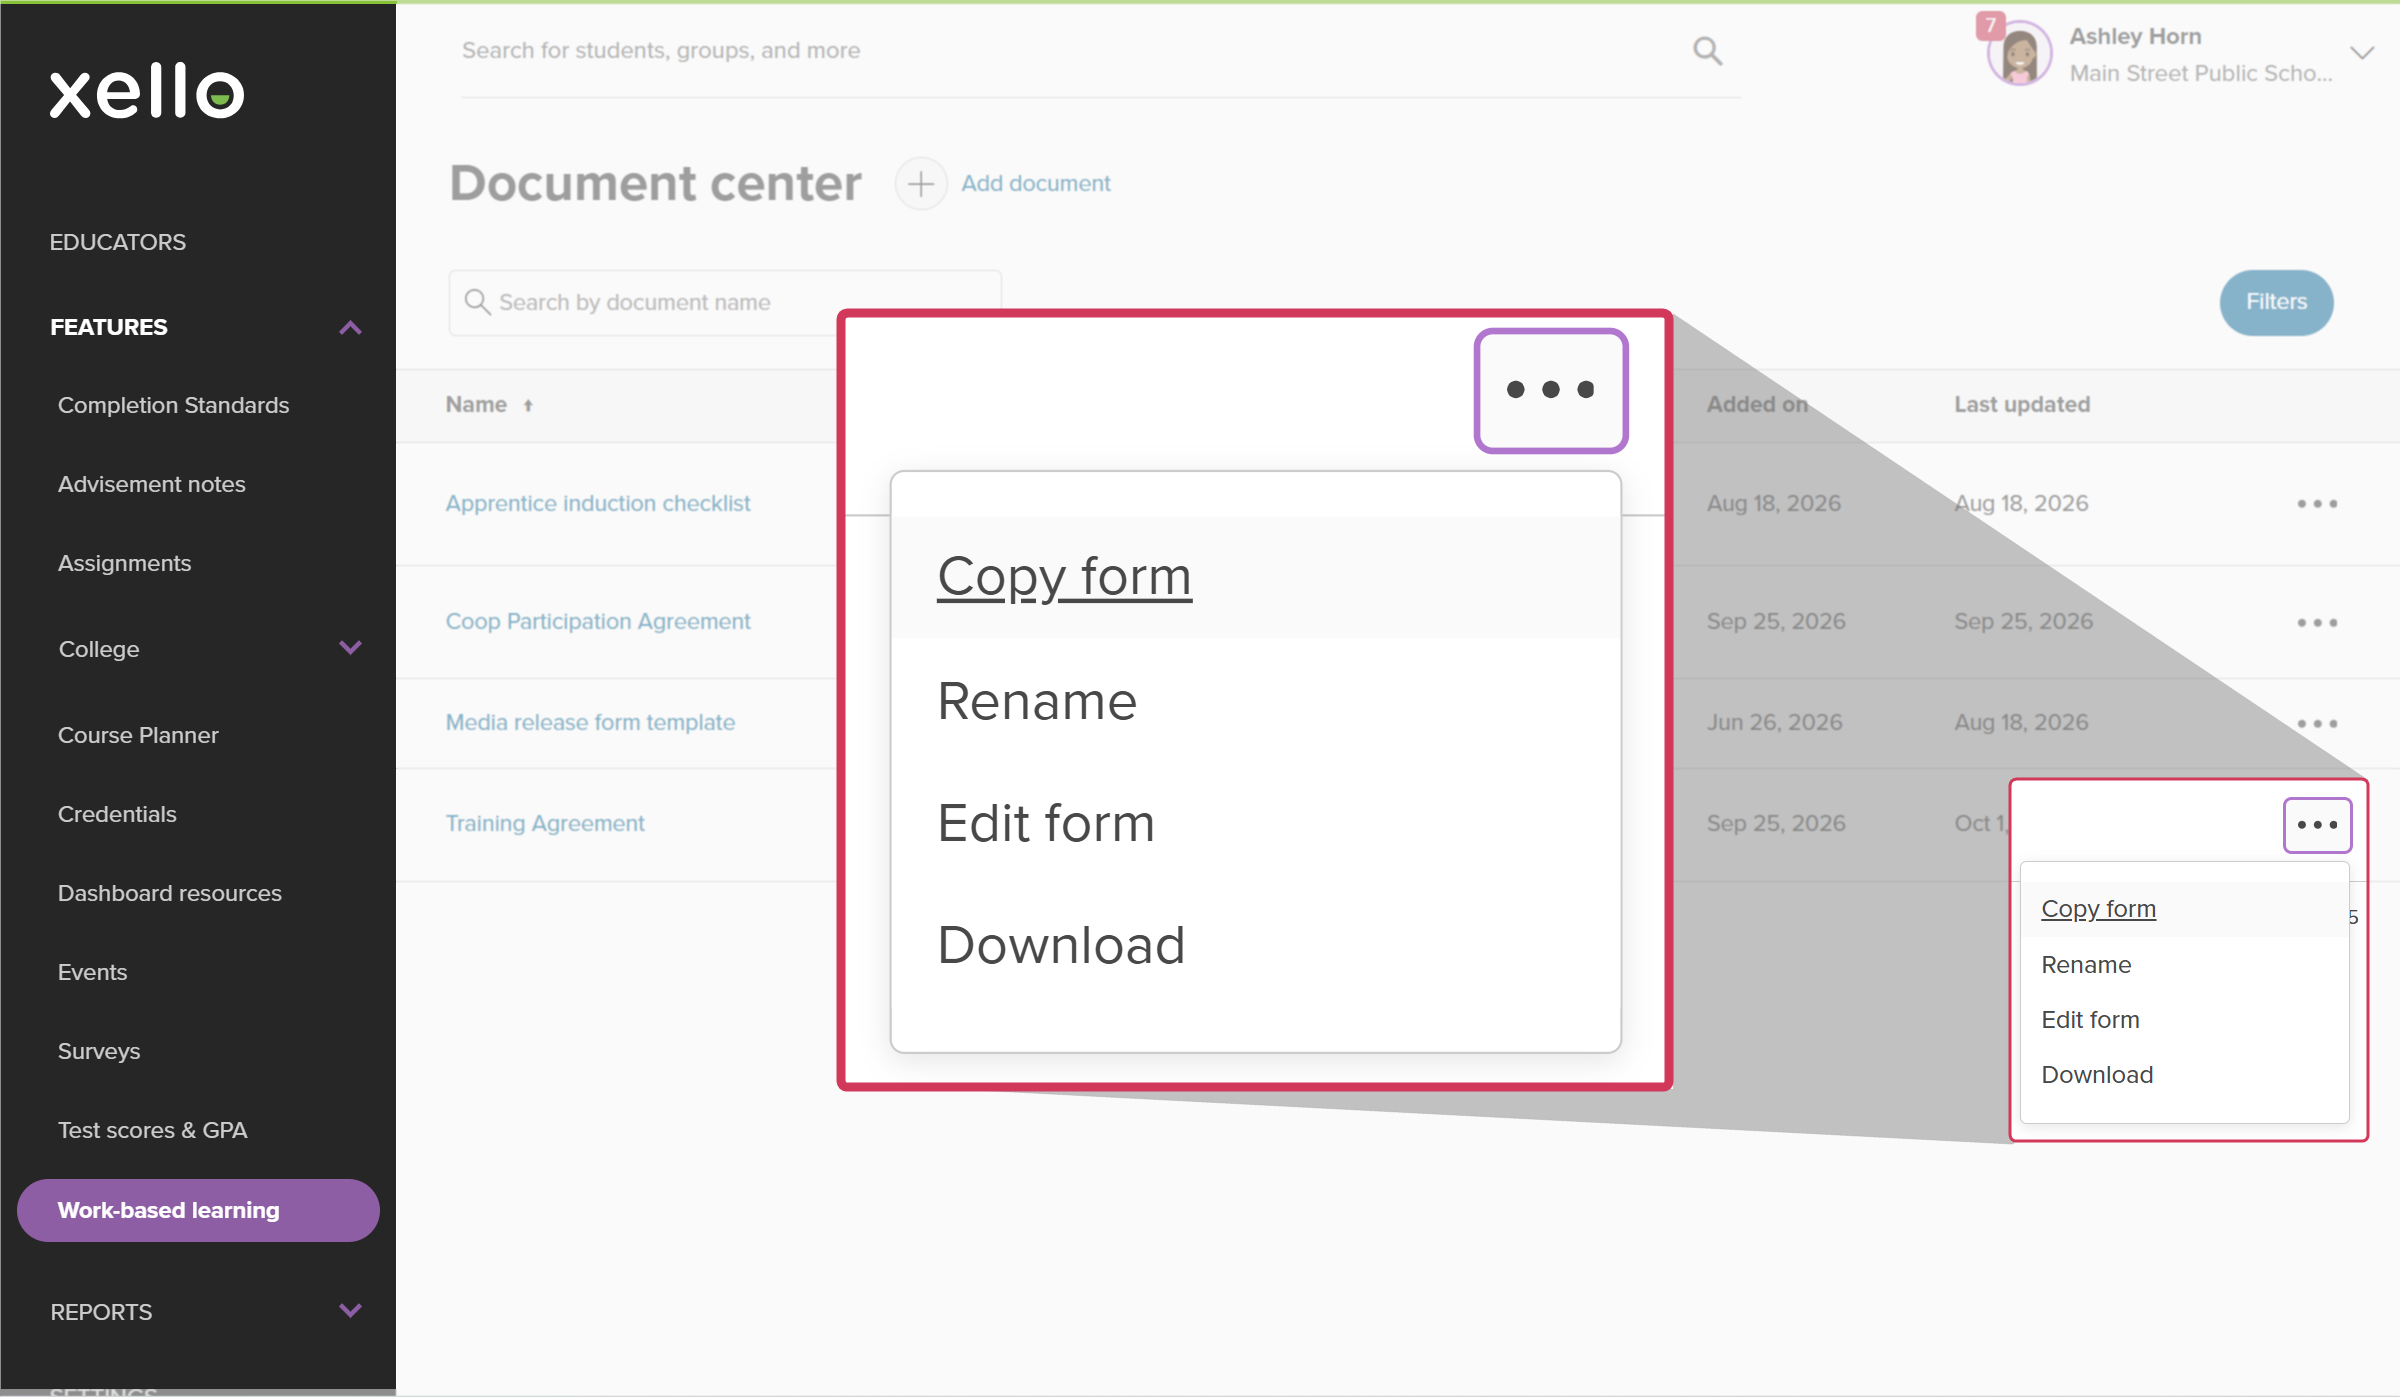2400x1397 pixels.
Task: Click the three-dot button in the Training Agreement row
Action: 2316,825
